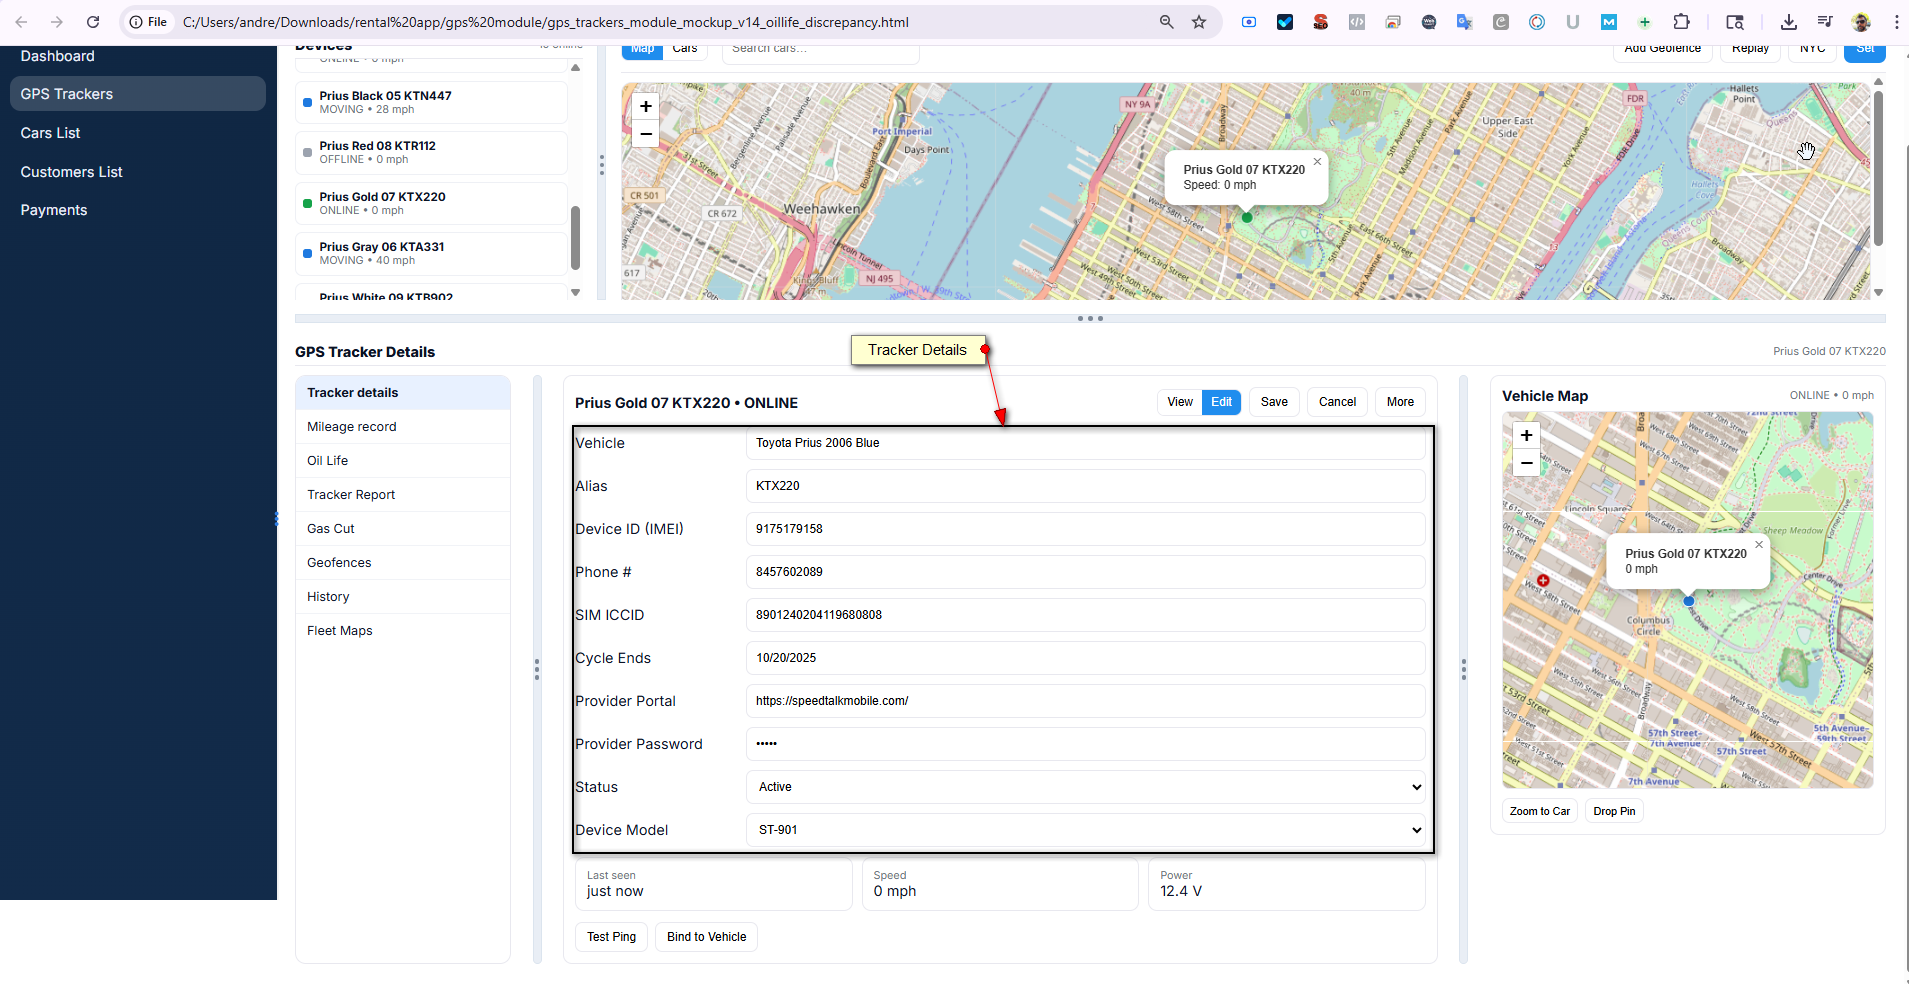Open the Device Model dropdown
The width and height of the screenshot is (1909, 984).
[1085, 830]
